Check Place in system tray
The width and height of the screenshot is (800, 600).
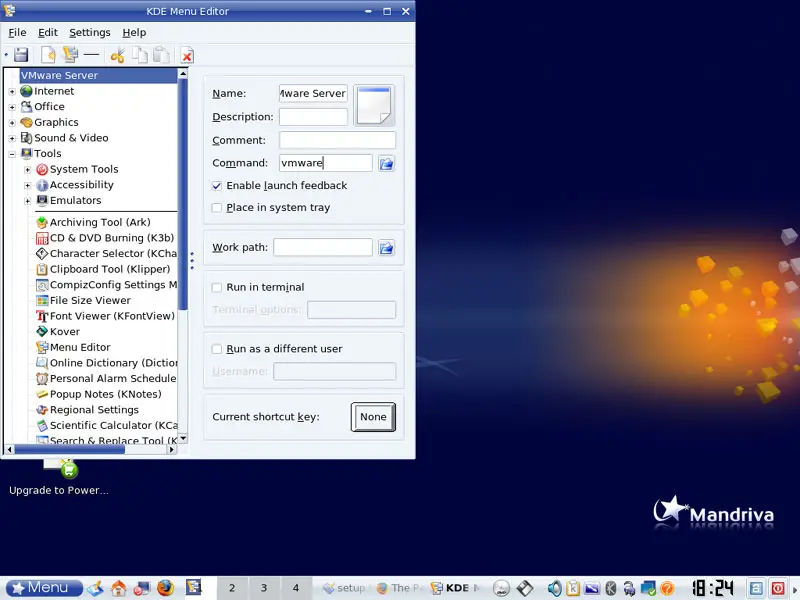[217, 208]
